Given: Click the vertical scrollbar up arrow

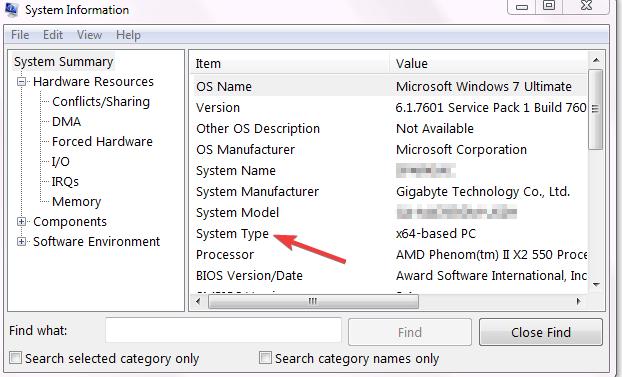Looking at the screenshot, I should point(596,60).
